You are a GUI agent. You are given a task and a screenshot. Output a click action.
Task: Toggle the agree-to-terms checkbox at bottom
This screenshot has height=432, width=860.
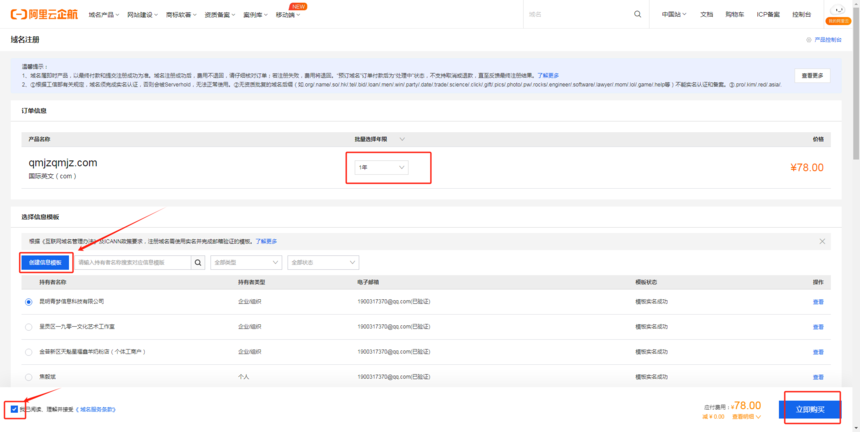click(x=14, y=409)
